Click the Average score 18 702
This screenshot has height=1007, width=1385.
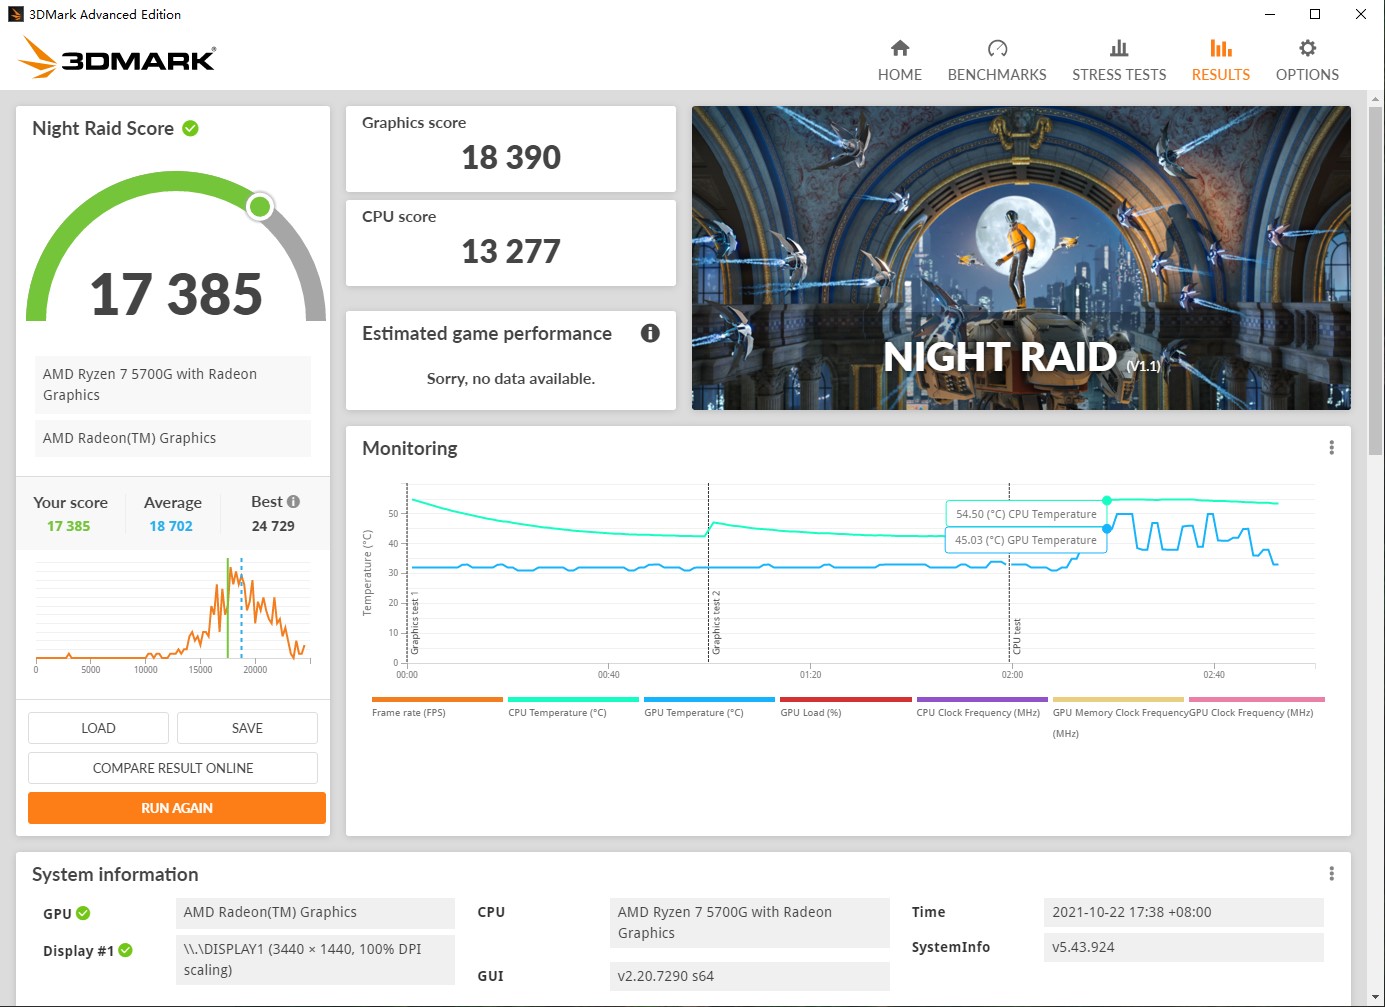coord(171,526)
